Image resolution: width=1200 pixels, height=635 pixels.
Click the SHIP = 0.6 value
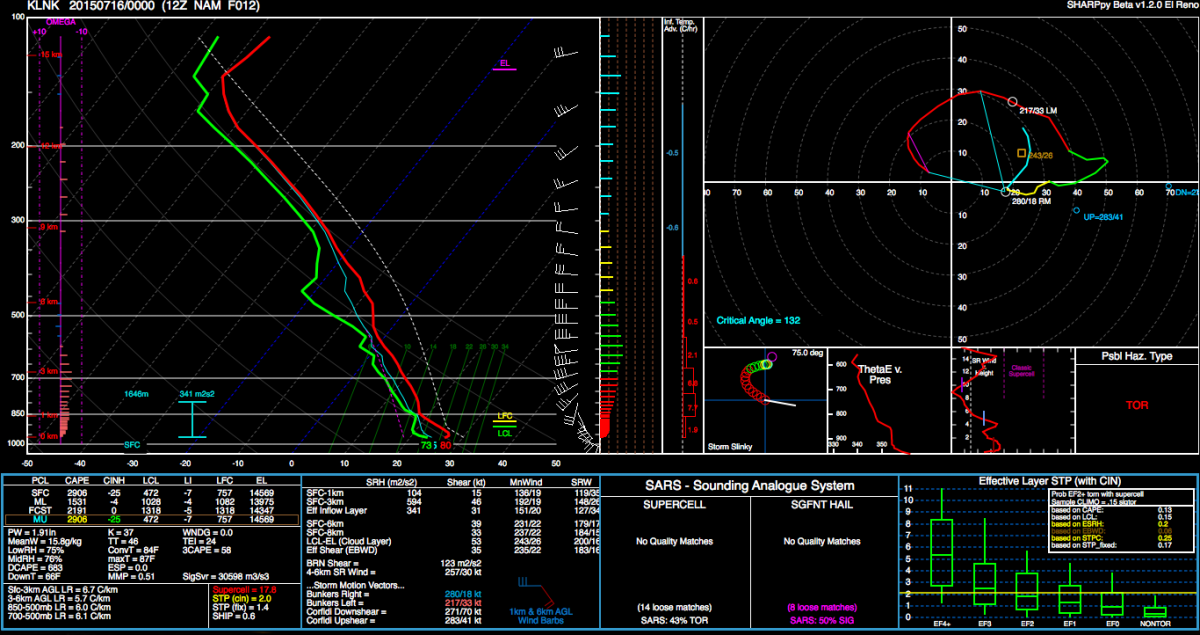coord(233,617)
